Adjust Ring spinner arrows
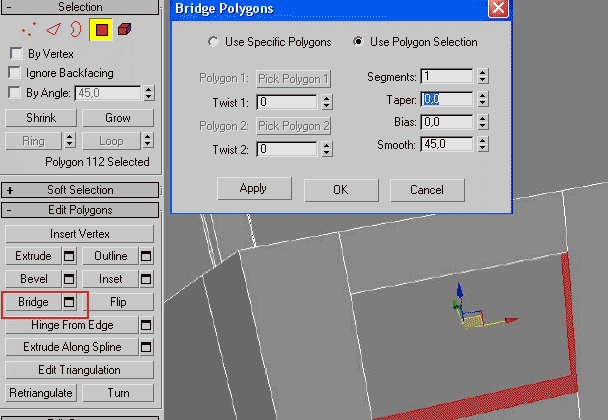The height and width of the screenshot is (420, 608). (70, 141)
